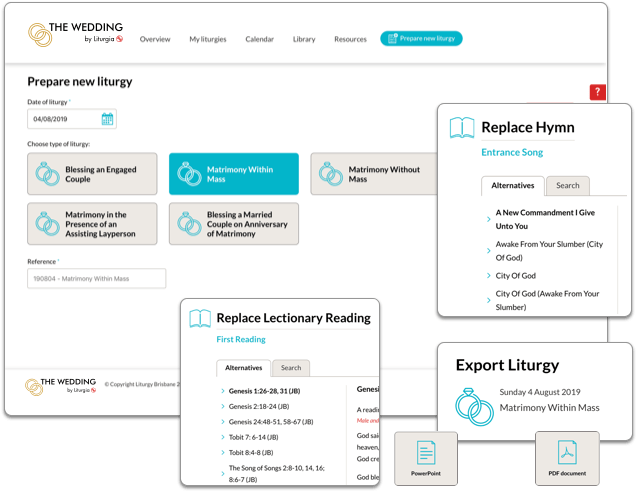Click the Reference input field
This screenshot has width=637, height=492.
[96, 279]
